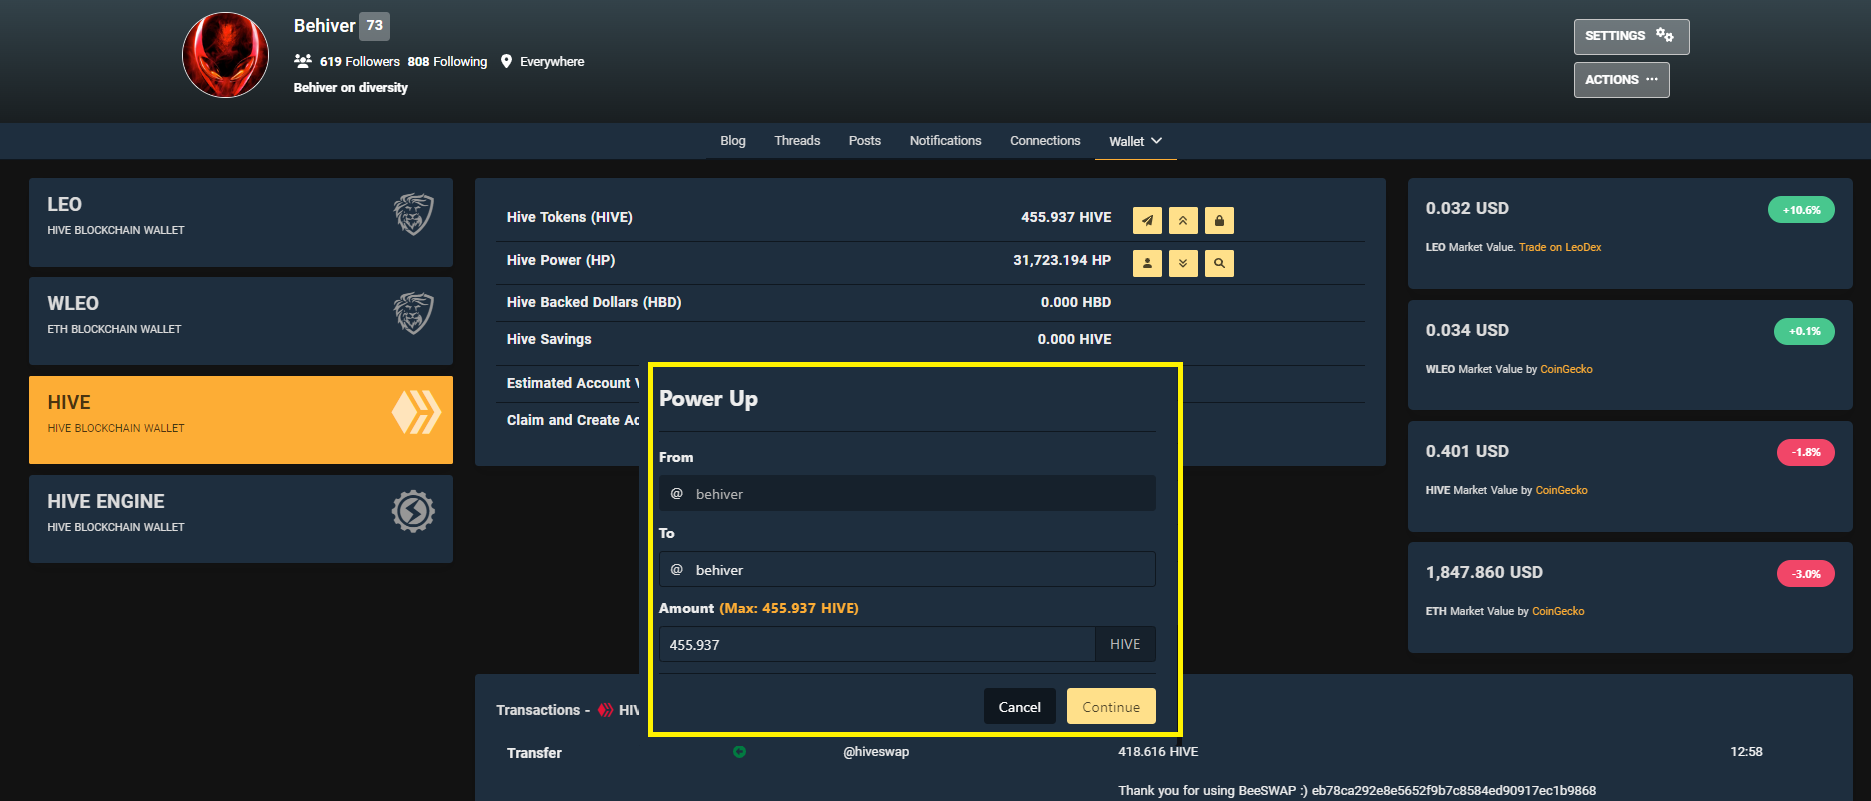Open the Actions menu
1871x801 pixels.
(1621, 80)
